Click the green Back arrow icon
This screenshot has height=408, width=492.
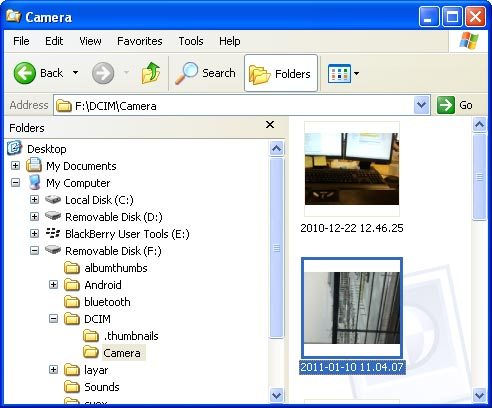click(24, 73)
